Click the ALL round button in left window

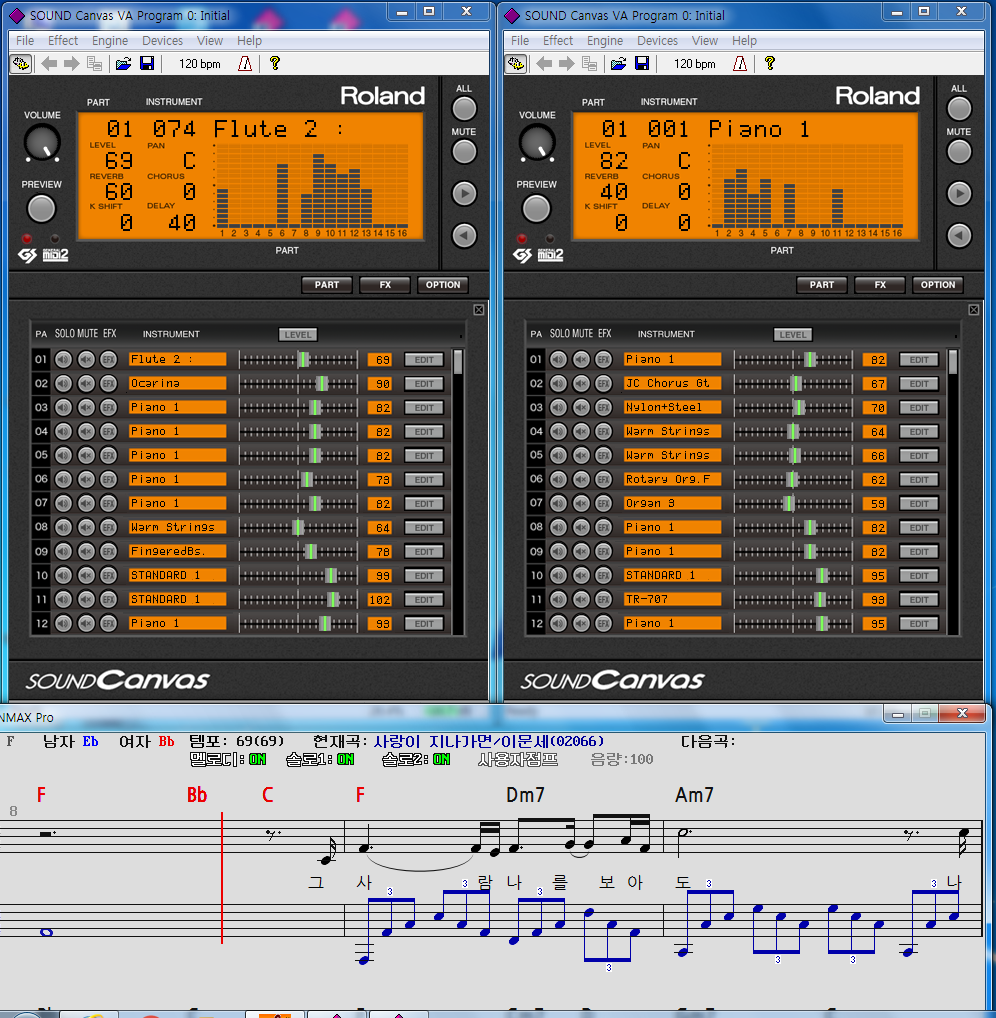click(464, 109)
